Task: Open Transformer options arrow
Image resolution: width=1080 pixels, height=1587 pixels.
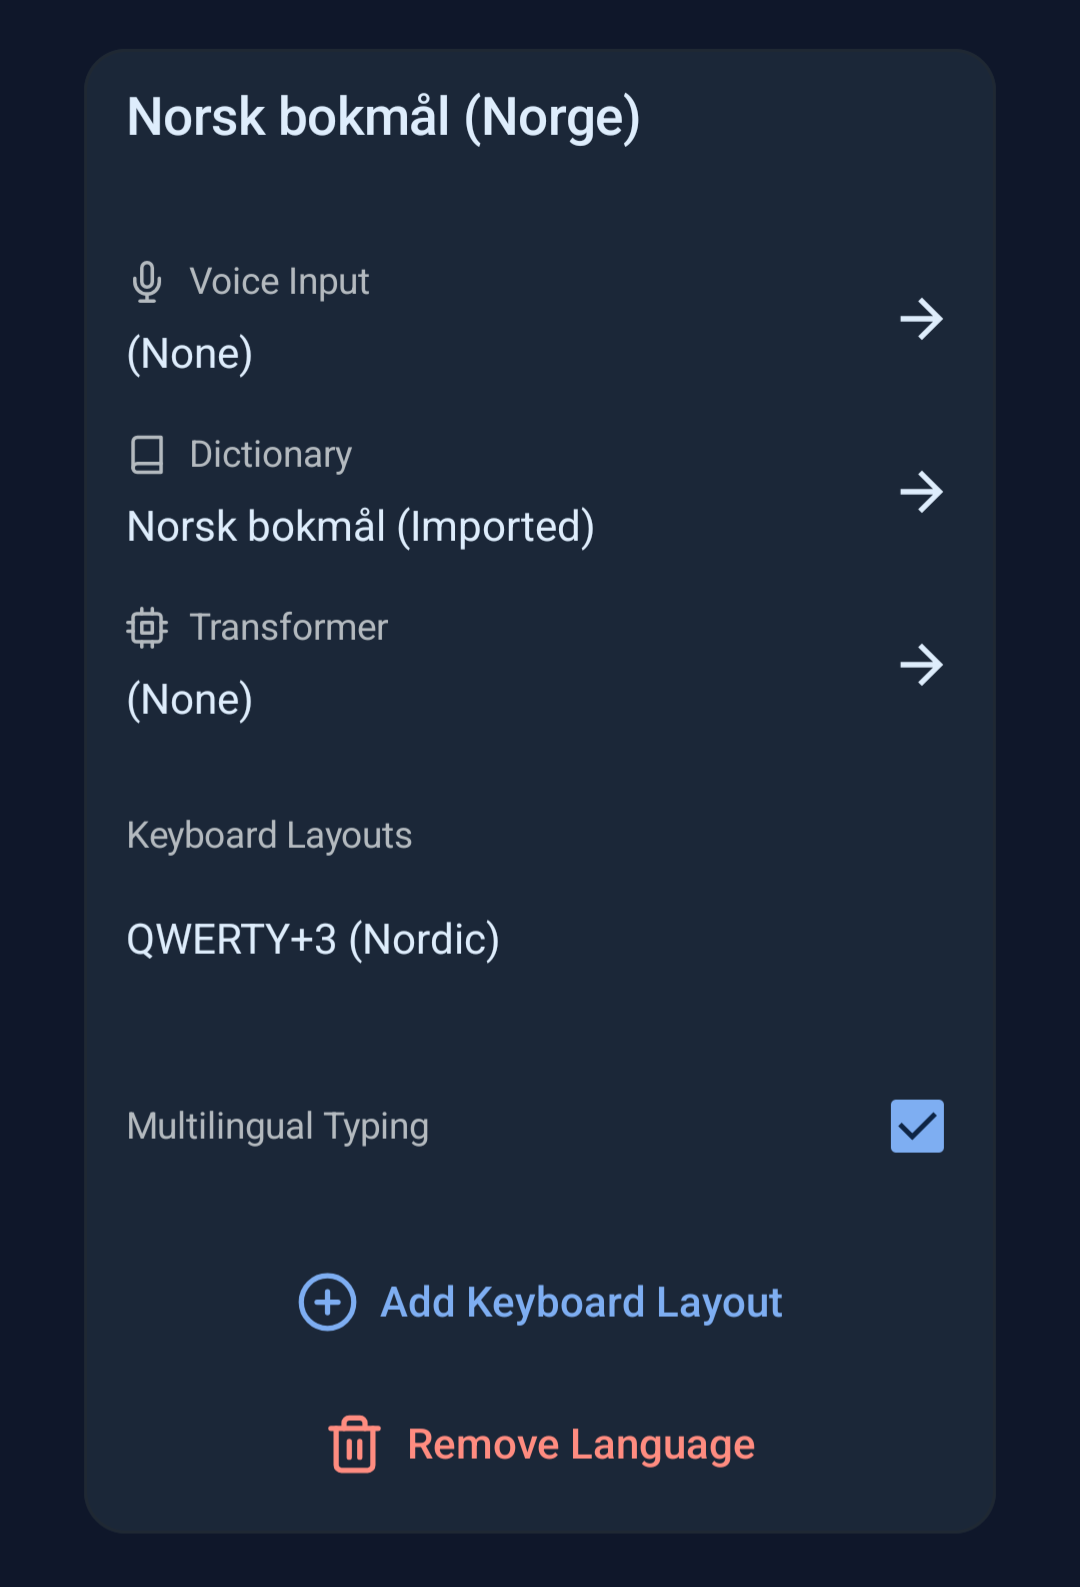Action: tap(921, 665)
